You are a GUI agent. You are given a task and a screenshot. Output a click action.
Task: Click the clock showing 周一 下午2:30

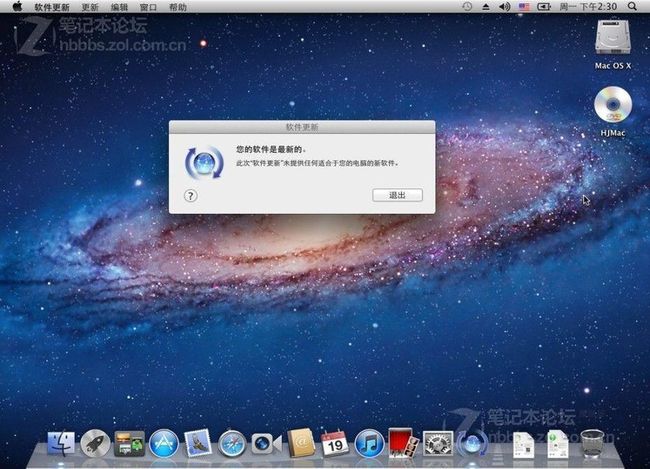pos(588,7)
